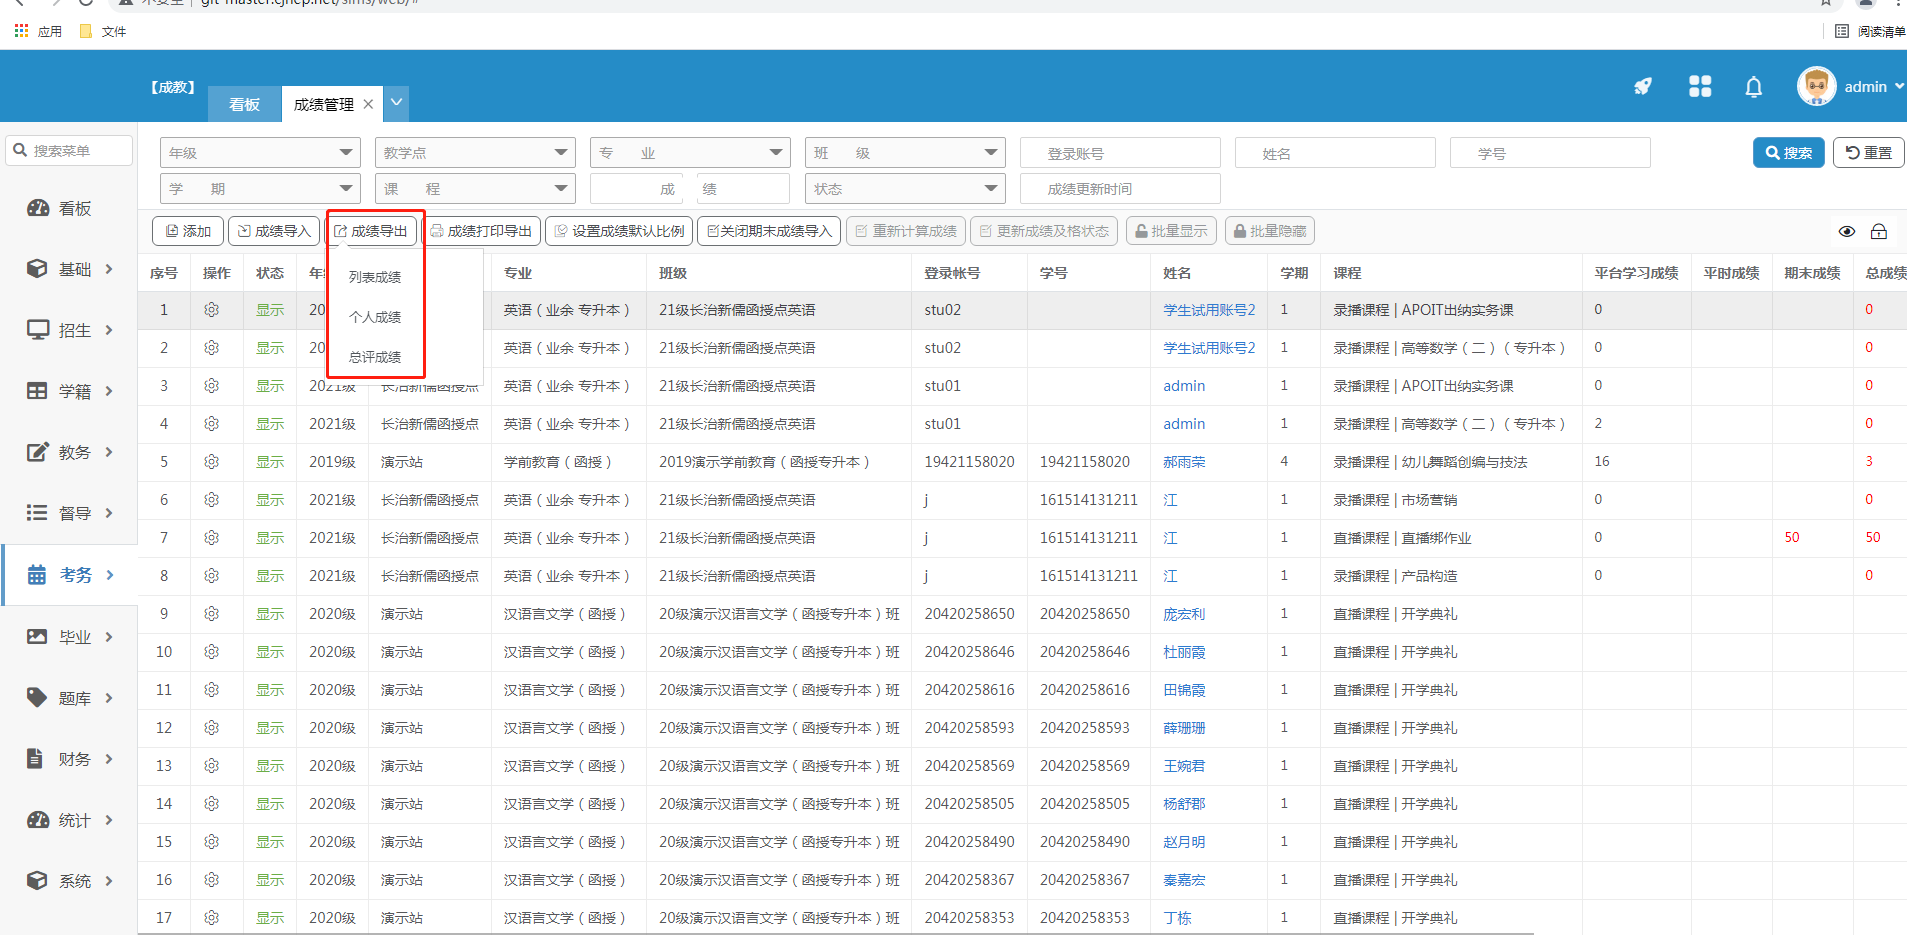Image resolution: width=1907 pixels, height=935 pixels.
Task: Open the 状态 dropdown filter
Action: click(904, 189)
